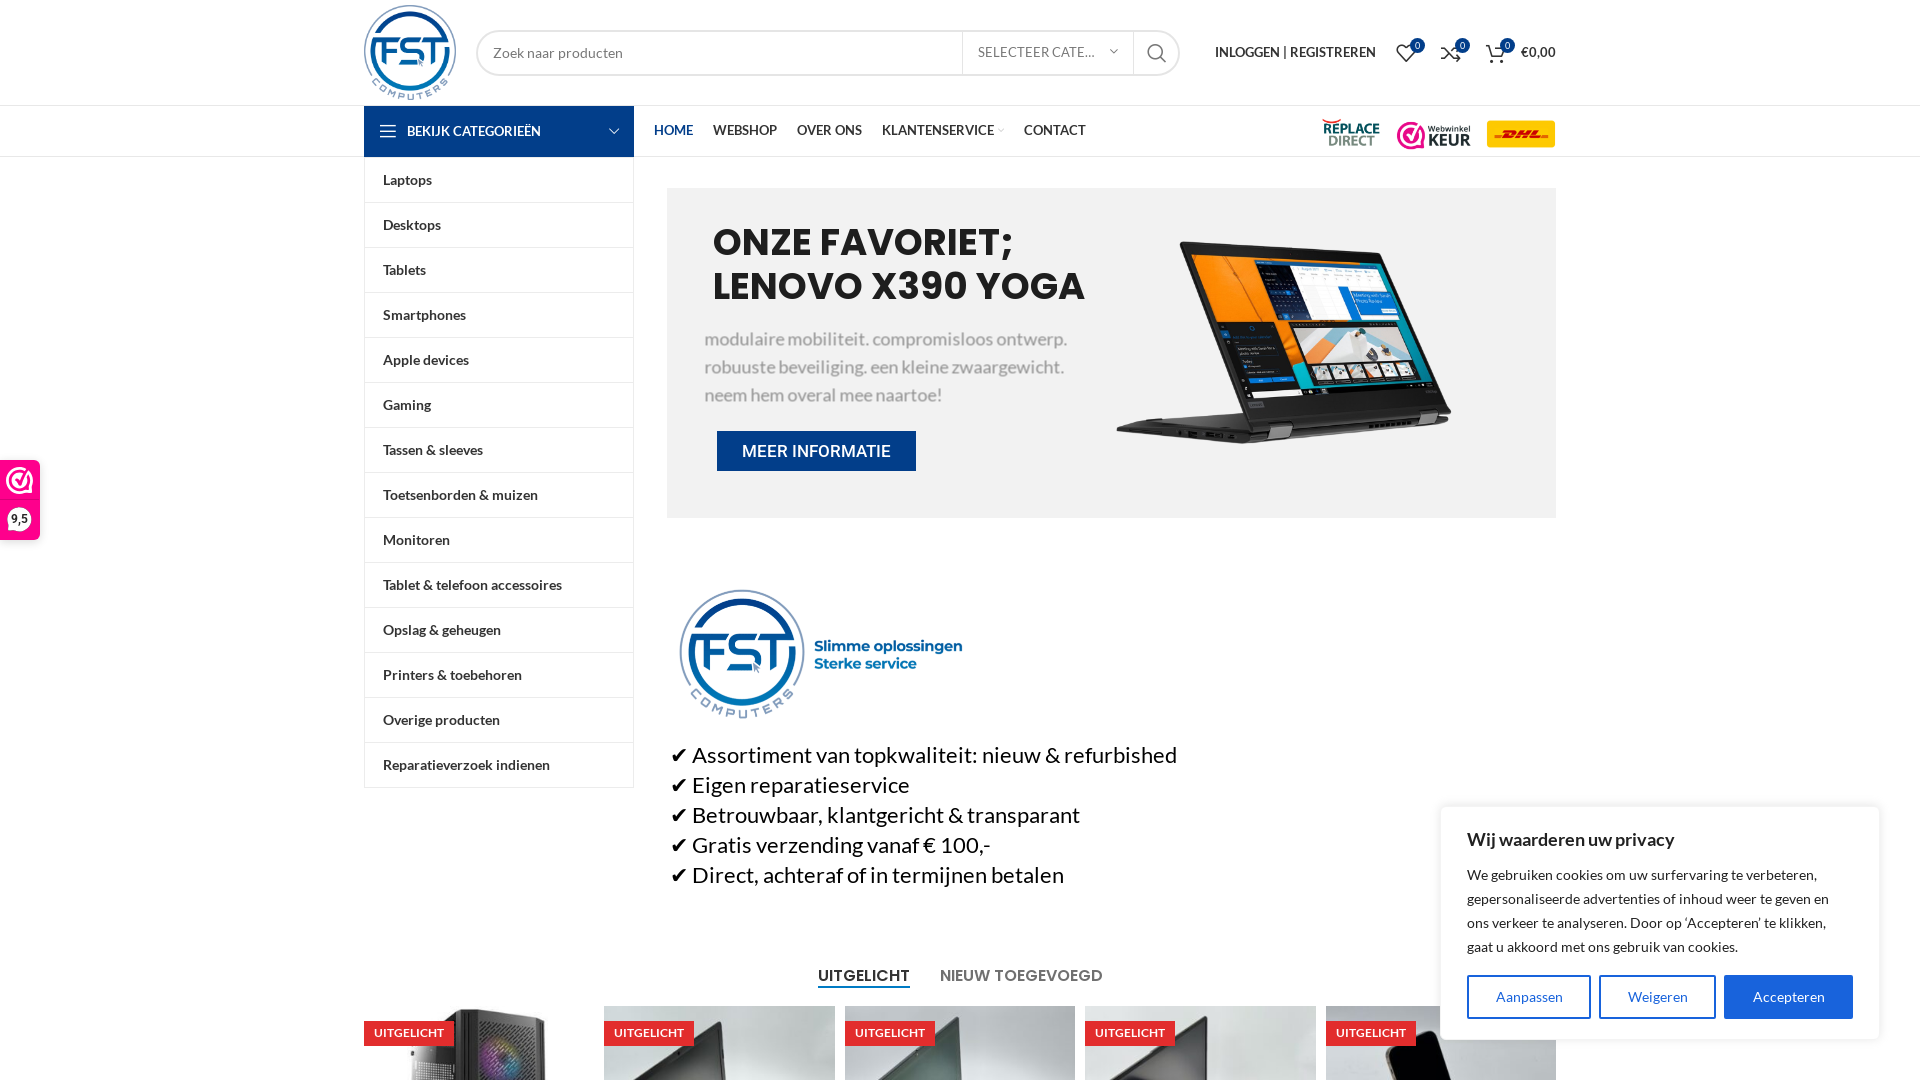This screenshot has height=1080, width=1920.
Task: Accept cookies with Accepteren button
Action: pos(1788,997)
